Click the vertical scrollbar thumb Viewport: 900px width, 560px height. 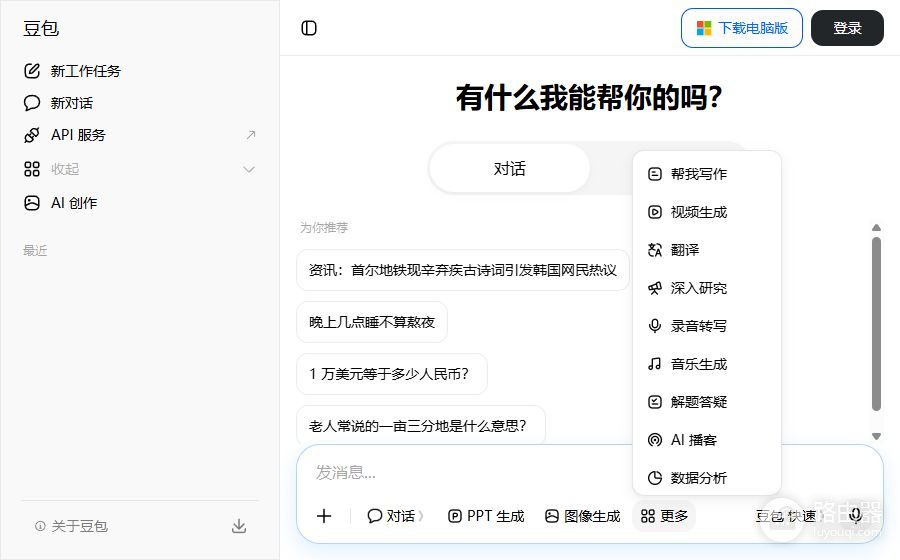point(876,324)
